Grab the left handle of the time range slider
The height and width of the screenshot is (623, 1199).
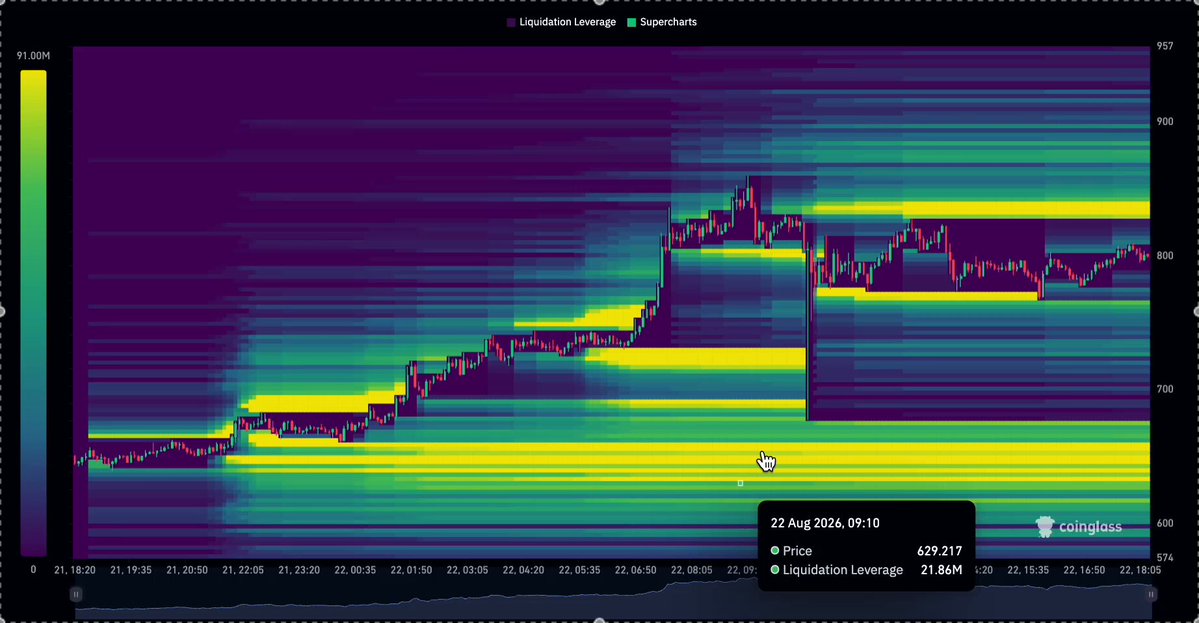point(76,594)
